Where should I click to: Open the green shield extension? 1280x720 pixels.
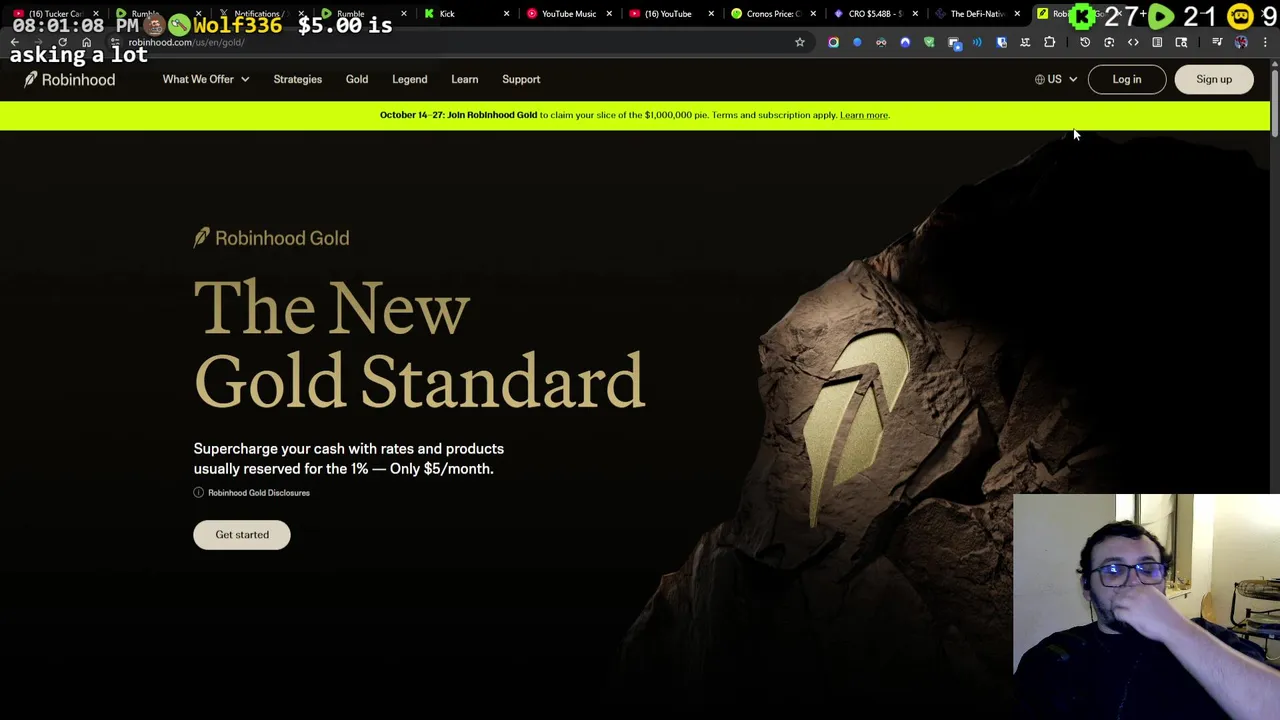coord(929,42)
